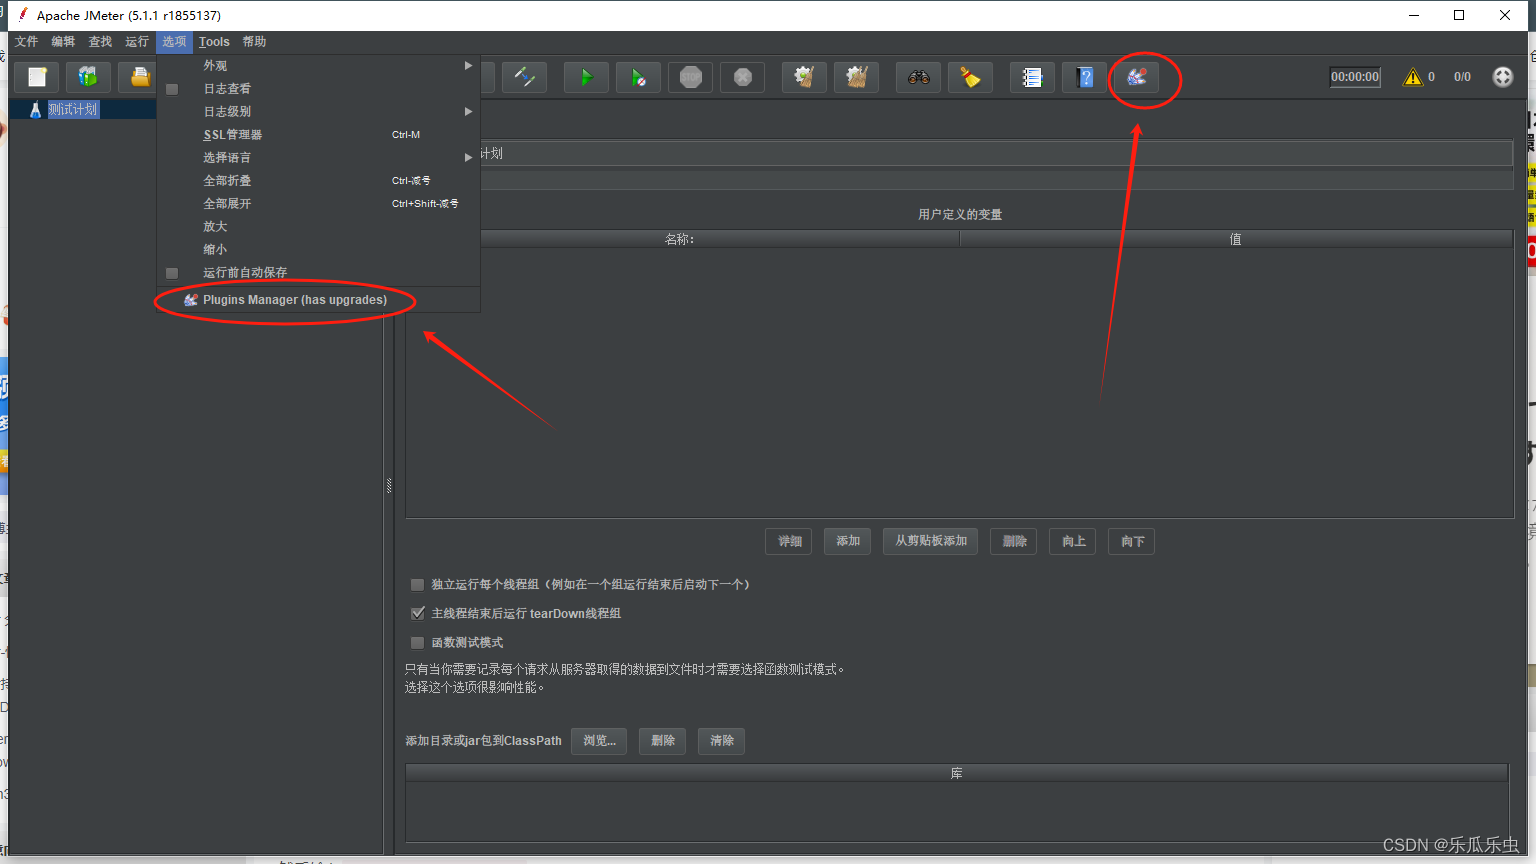Image resolution: width=1536 pixels, height=864 pixels.
Task: Click the 库 column header
Action: pos(957,773)
